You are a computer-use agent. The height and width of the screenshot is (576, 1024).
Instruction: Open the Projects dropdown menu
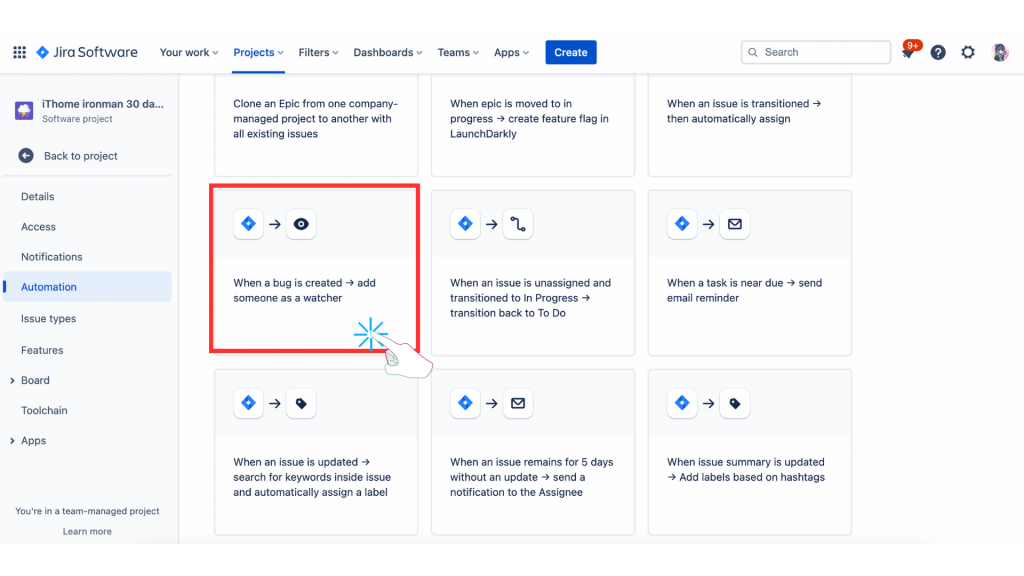click(x=258, y=52)
